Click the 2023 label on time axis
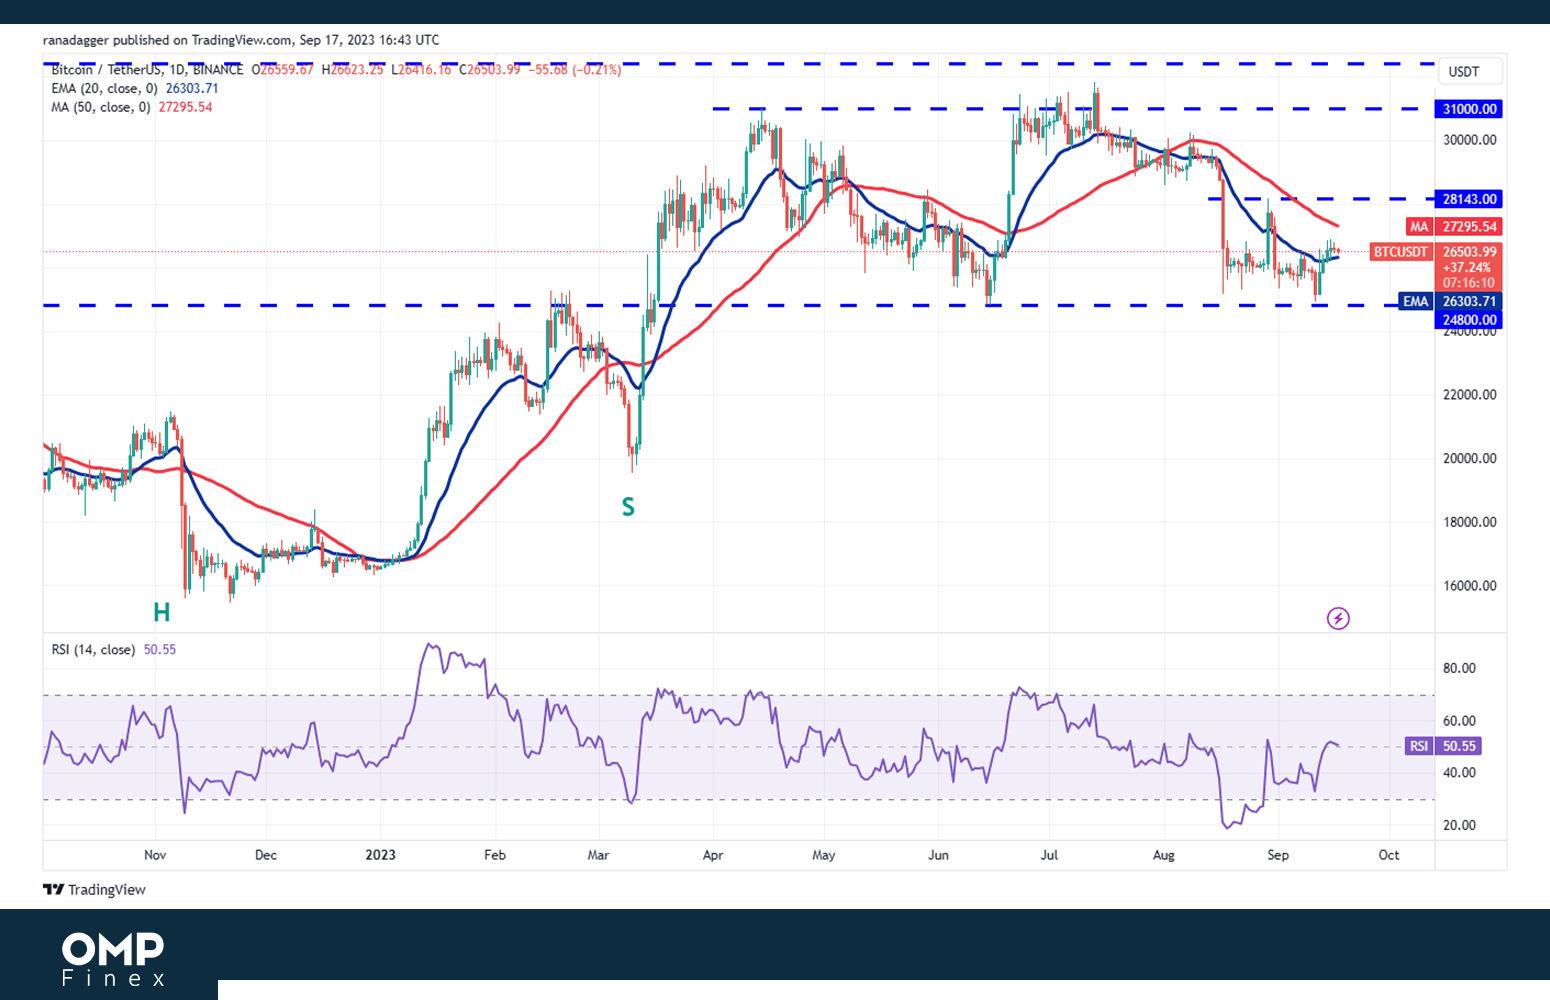The height and width of the screenshot is (1000, 1550). click(380, 855)
